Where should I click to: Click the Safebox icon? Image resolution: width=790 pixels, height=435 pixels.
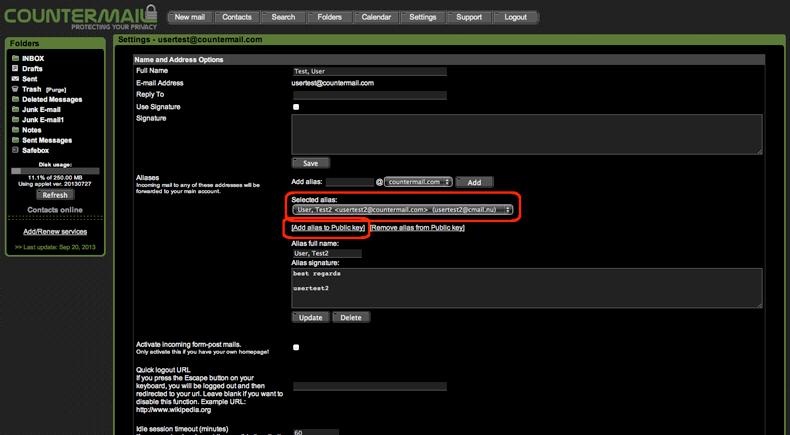coord(15,150)
